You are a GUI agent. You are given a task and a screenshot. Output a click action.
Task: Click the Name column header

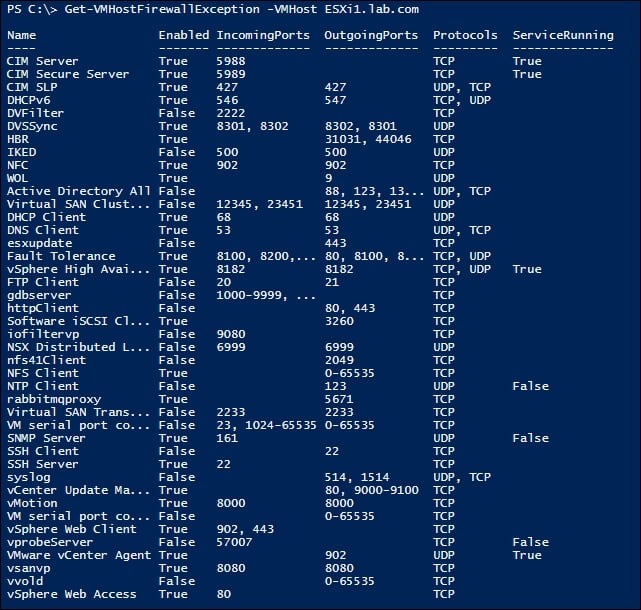click(22, 35)
